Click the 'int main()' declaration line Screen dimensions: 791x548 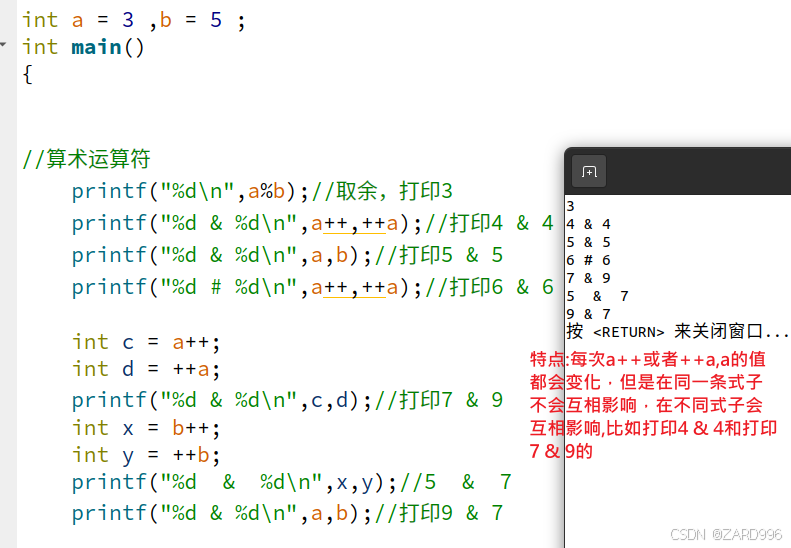point(83,47)
